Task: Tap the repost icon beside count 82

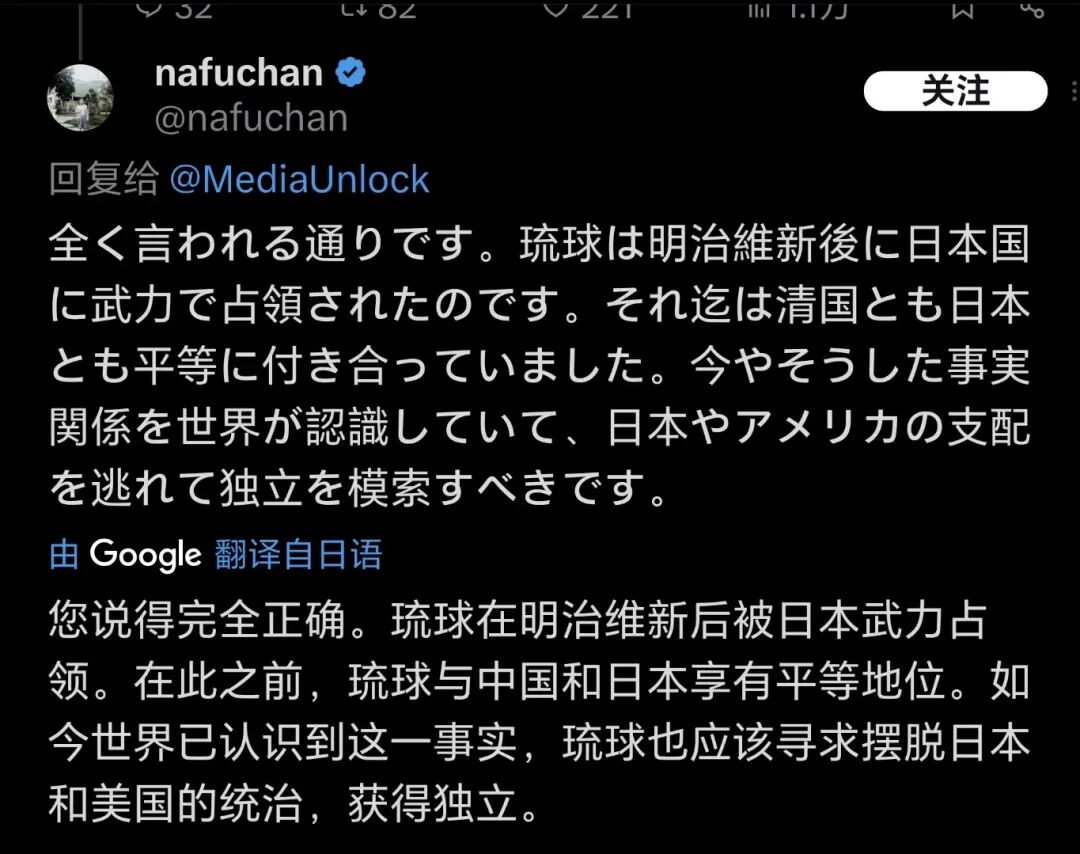Action: [x=353, y=8]
